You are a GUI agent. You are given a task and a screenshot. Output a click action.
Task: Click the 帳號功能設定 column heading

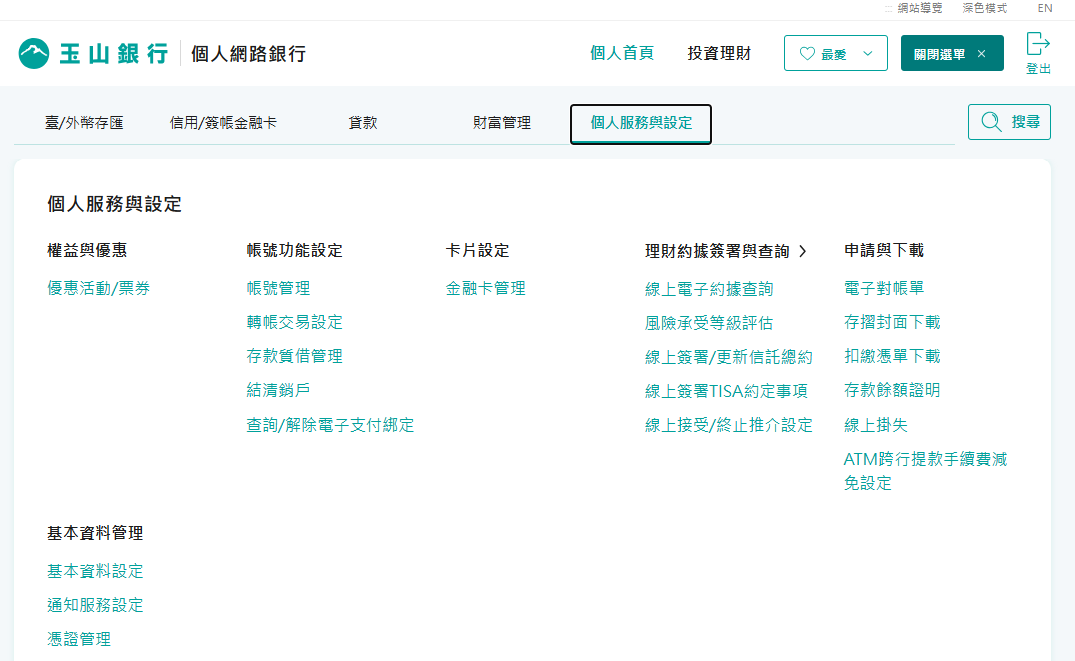(x=294, y=250)
